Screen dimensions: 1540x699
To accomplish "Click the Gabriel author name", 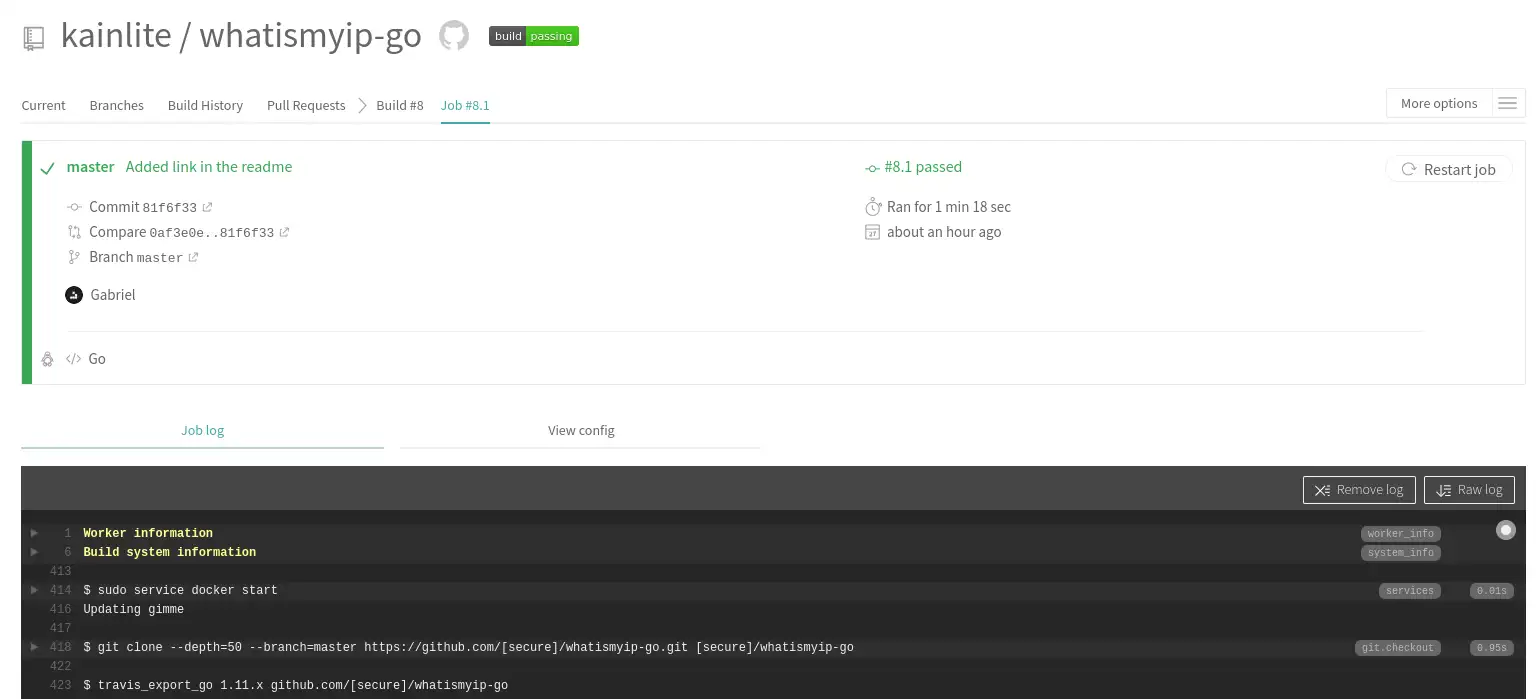I will click(113, 295).
